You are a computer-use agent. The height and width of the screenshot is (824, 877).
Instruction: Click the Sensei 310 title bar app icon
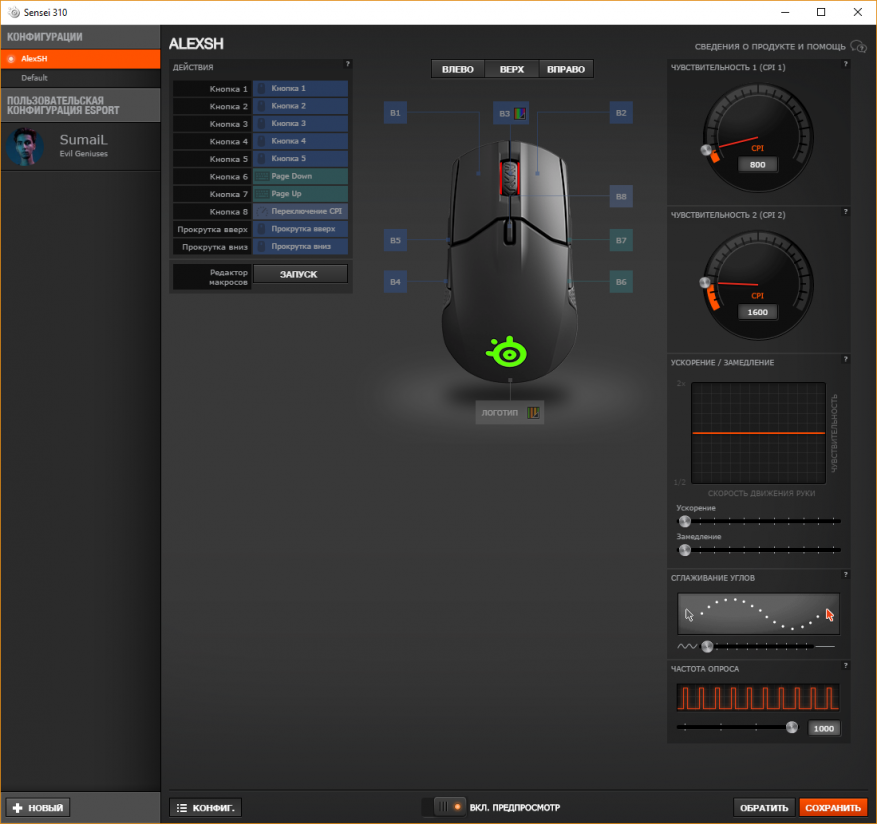tap(14, 12)
